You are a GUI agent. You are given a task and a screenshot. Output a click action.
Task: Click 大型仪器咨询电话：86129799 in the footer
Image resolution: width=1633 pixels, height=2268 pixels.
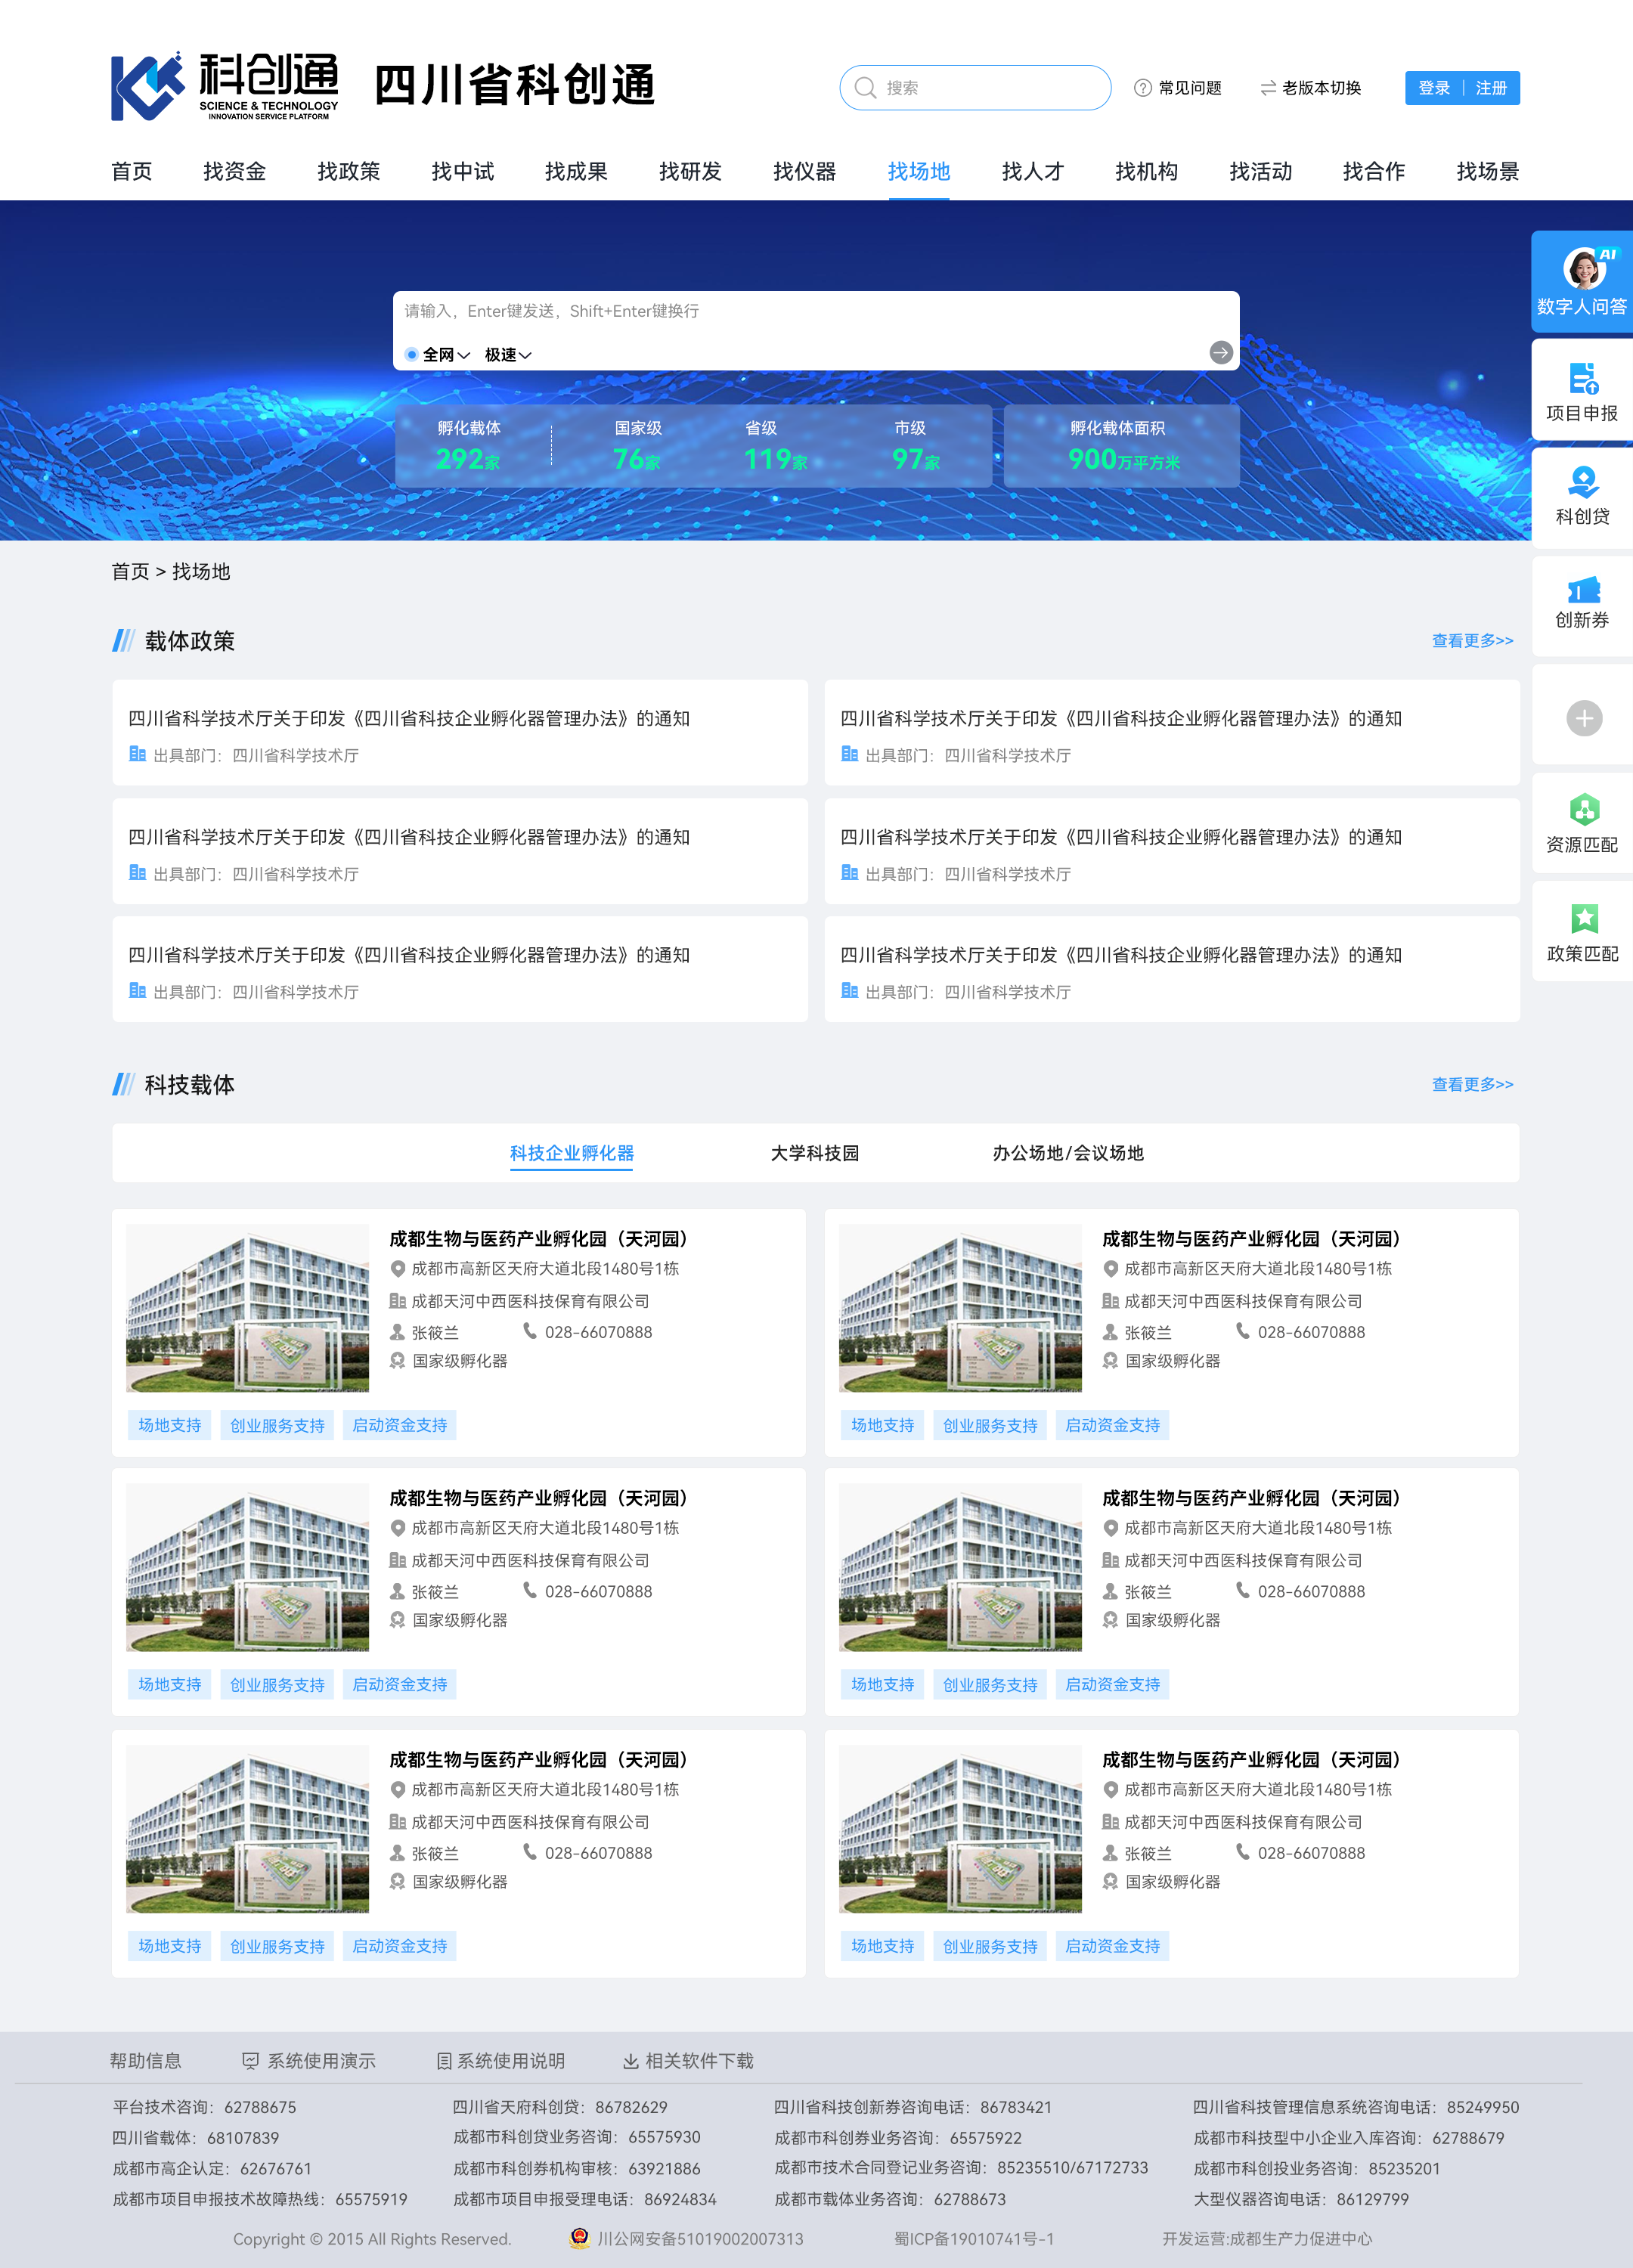[1301, 2199]
